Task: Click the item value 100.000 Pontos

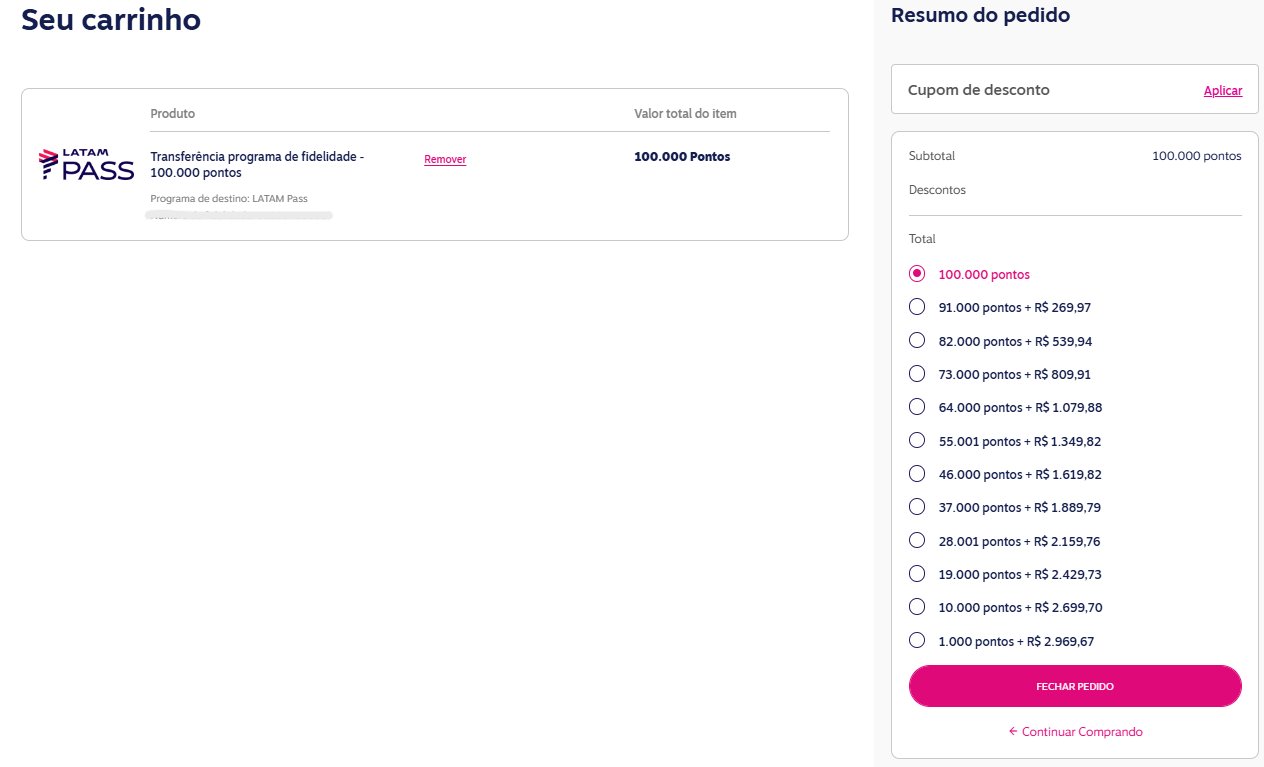Action: [x=682, y=157]
